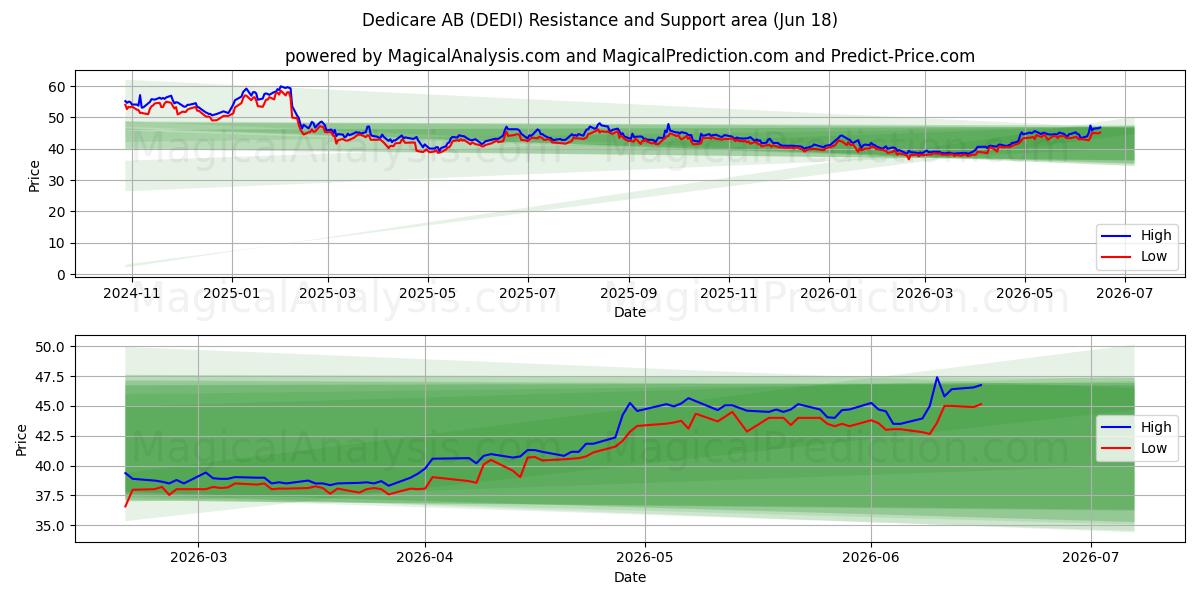This screenshot has width=1200, height=600.
Task: Click the '2026-06' tick label on bottom chart
Action: (871, 559)
